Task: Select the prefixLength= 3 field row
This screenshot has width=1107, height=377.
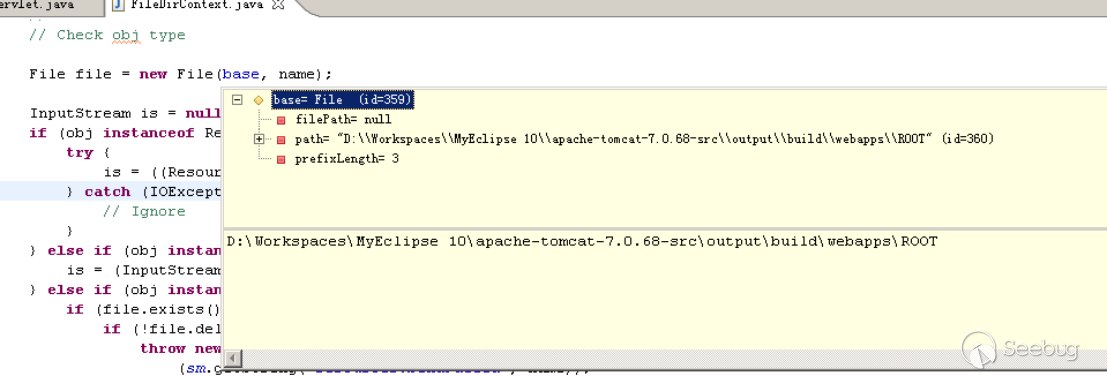Action: coord(347,160)
